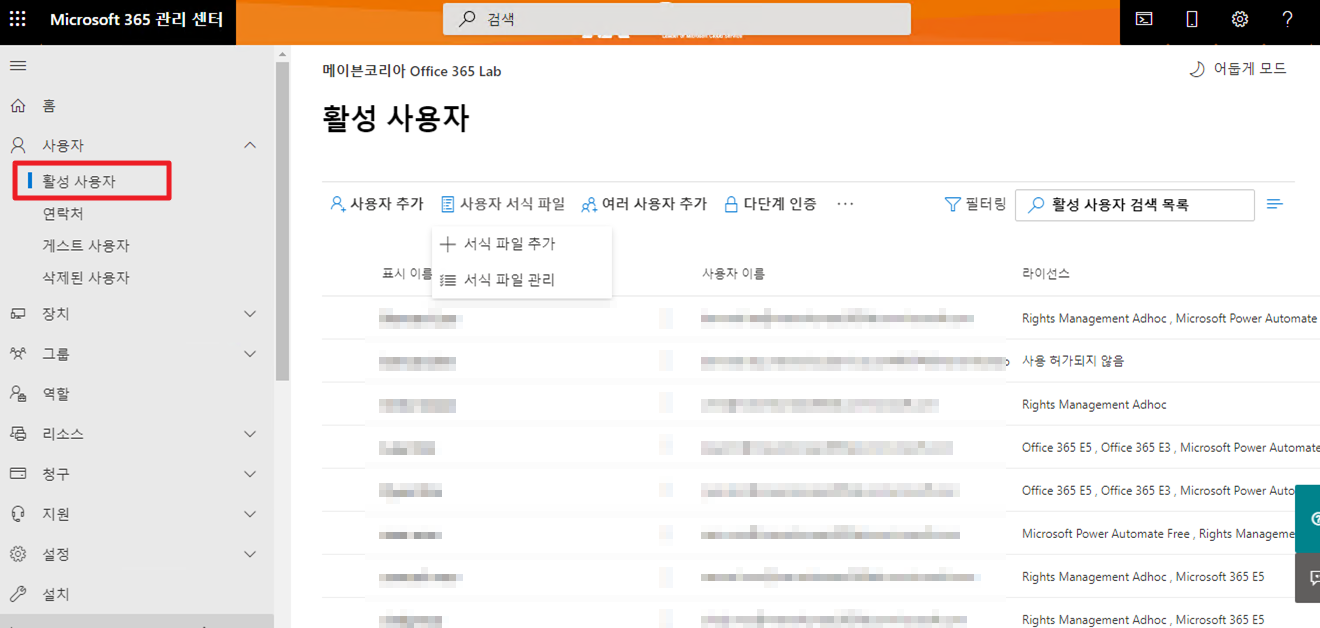Select 서식 파일 추가 from the dropdown menu

[521, 244]
